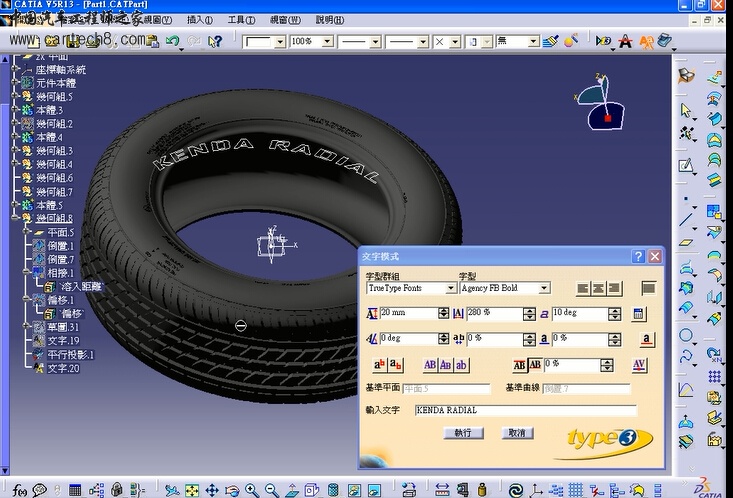
Task: Click the 取消 button in the text dialog
Action: tap(517, 433)
